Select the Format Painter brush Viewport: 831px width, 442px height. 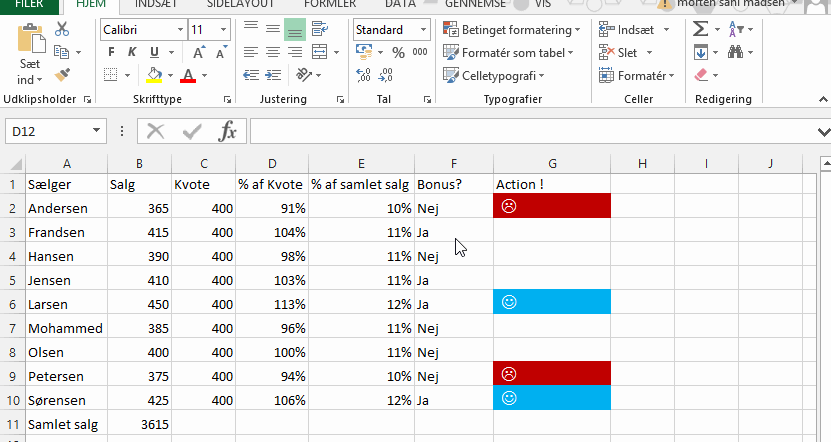point(62,75)
